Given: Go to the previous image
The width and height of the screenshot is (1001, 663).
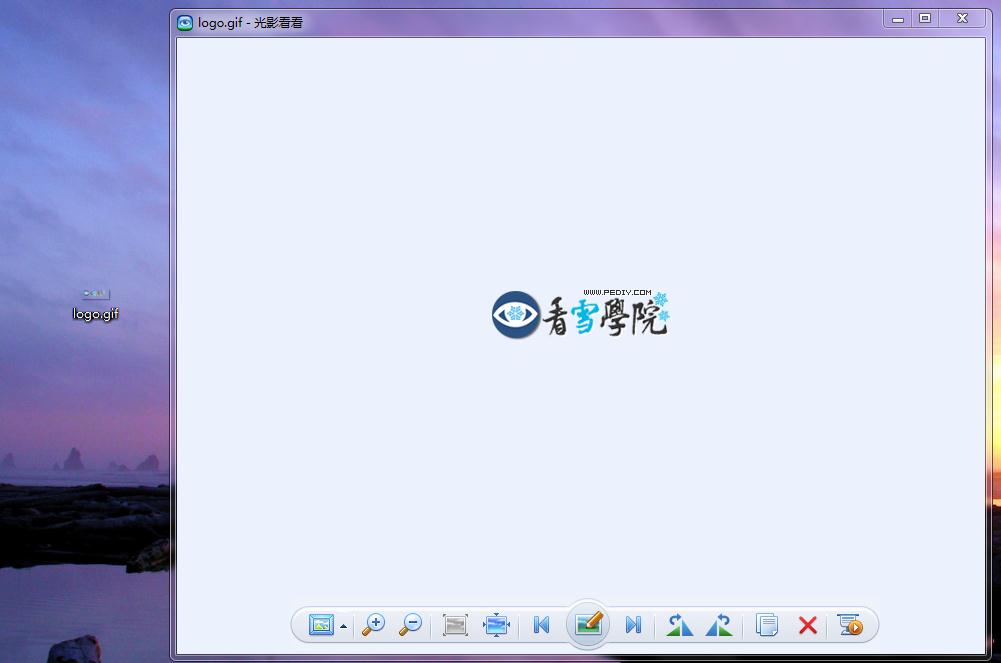Looking at the screenshot, I should pos(541,625).
